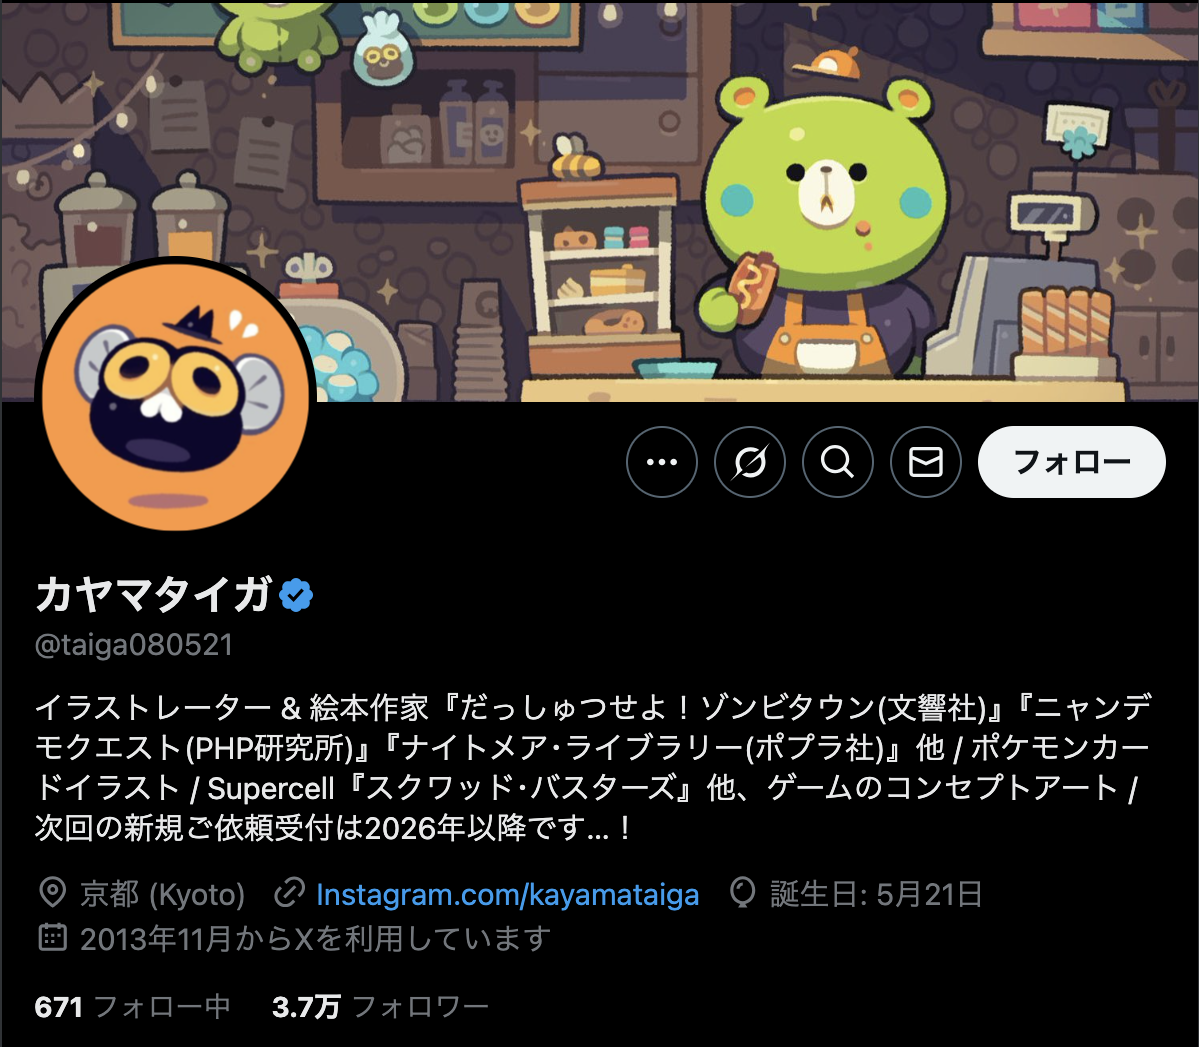Open the Instagram.com/kayamataiga link
This screenshot has height=1047, width=1199.
(x=508, y=894)
